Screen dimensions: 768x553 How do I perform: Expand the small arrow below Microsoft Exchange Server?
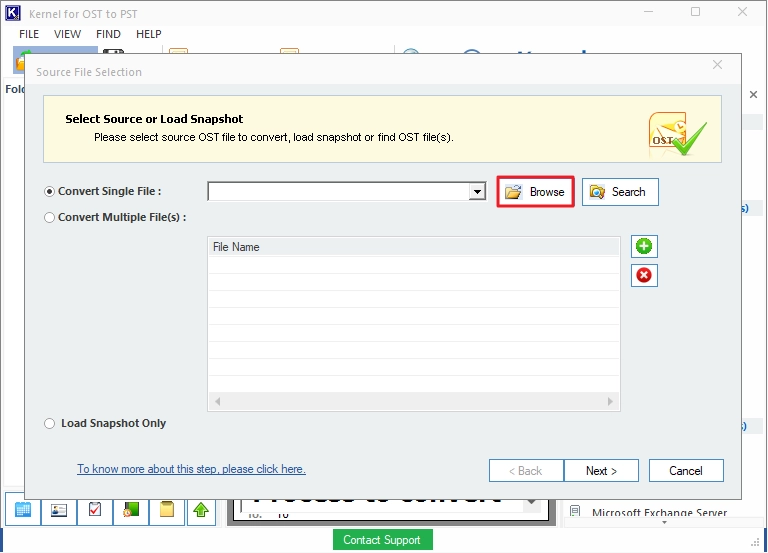tap(665, 523)
